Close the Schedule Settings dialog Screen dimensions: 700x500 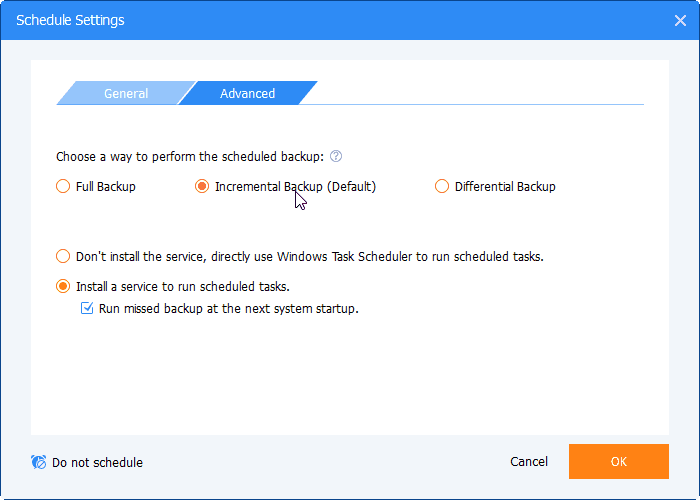(x=681, y=20)
